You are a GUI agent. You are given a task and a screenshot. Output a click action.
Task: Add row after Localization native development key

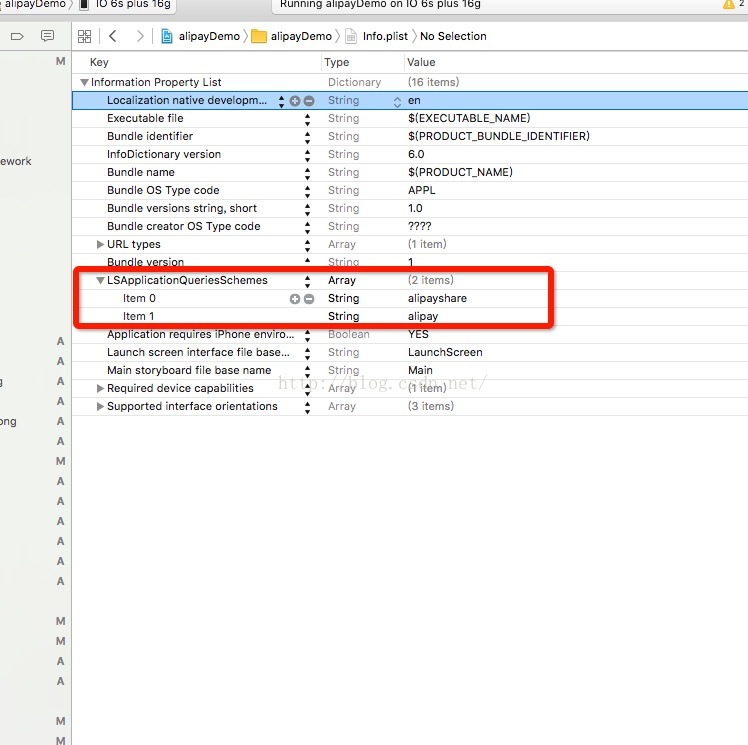(x=295, y=101)
